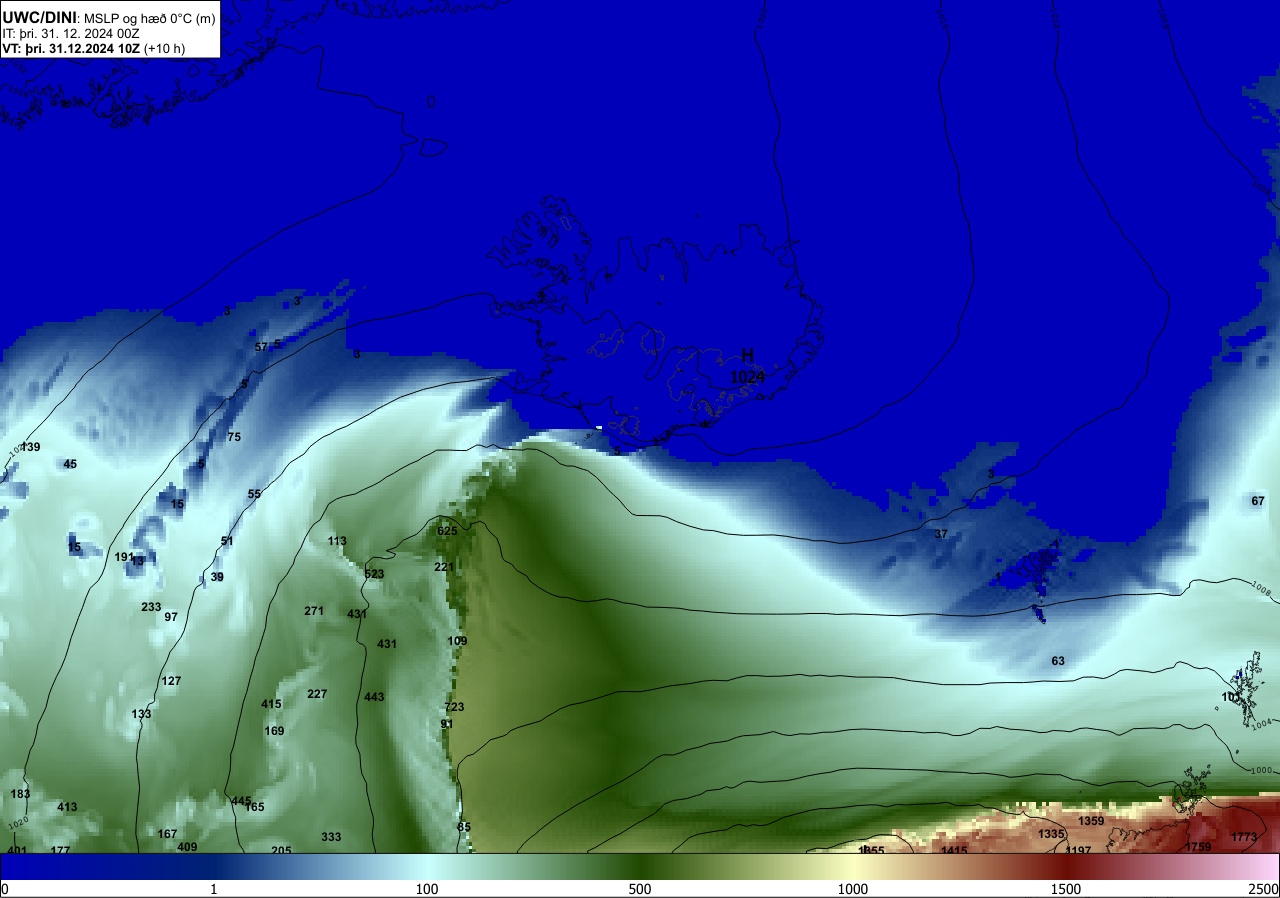
Task: Select the IT initial time line 00Z
Action: tap(72, 33)
